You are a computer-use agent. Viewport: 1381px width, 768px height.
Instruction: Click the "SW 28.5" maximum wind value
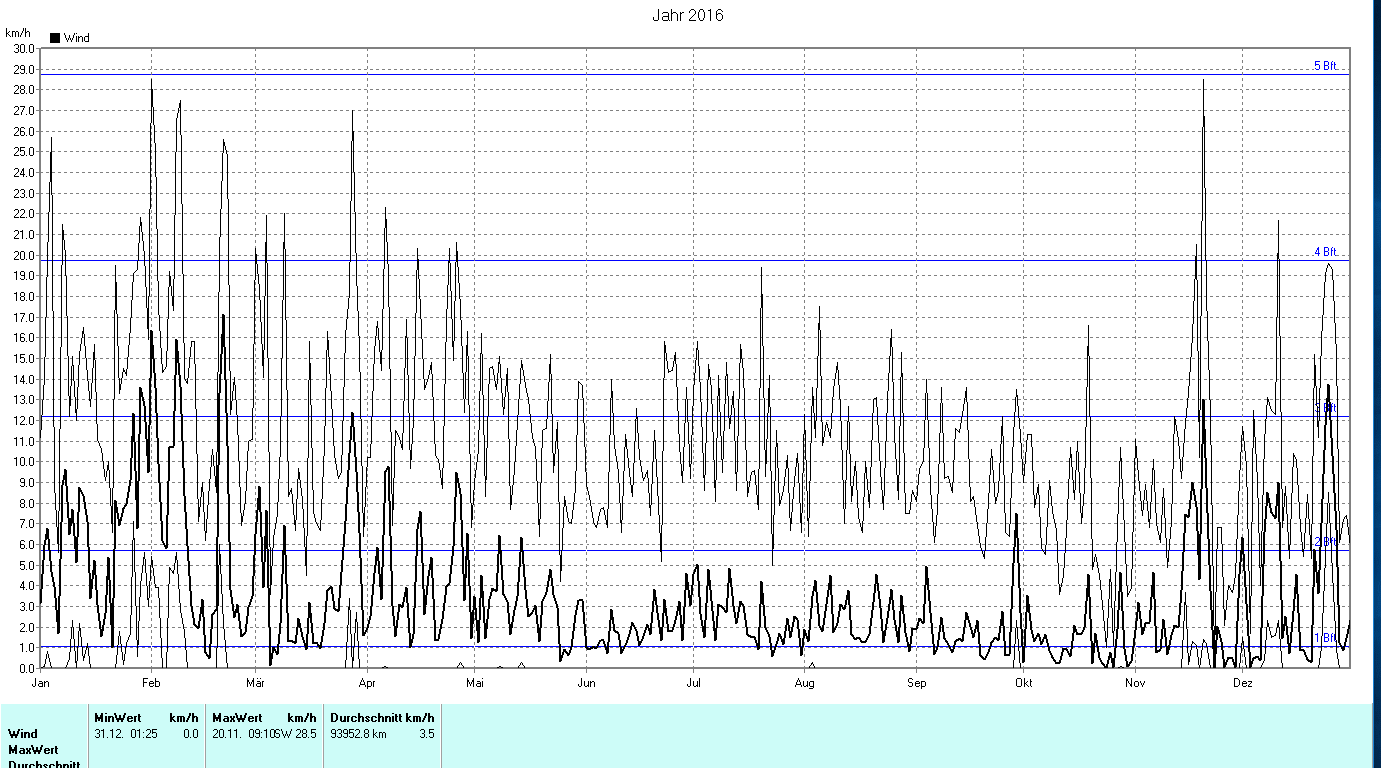tap(295, 734)
